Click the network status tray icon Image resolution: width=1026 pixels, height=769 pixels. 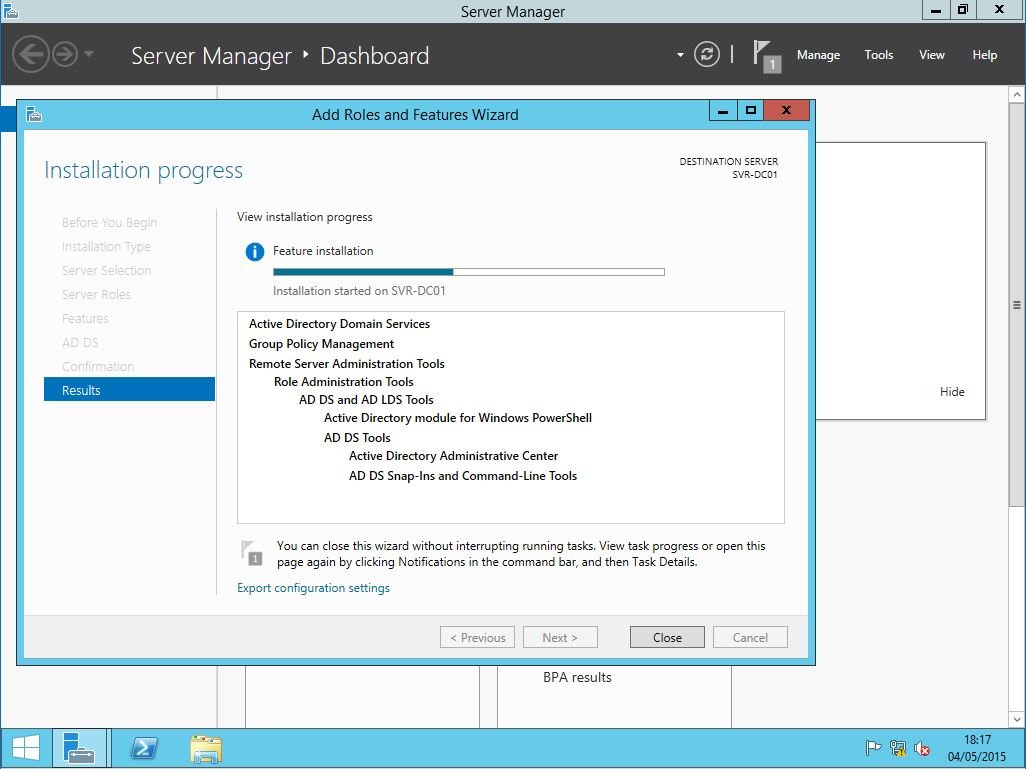[898, 748]
